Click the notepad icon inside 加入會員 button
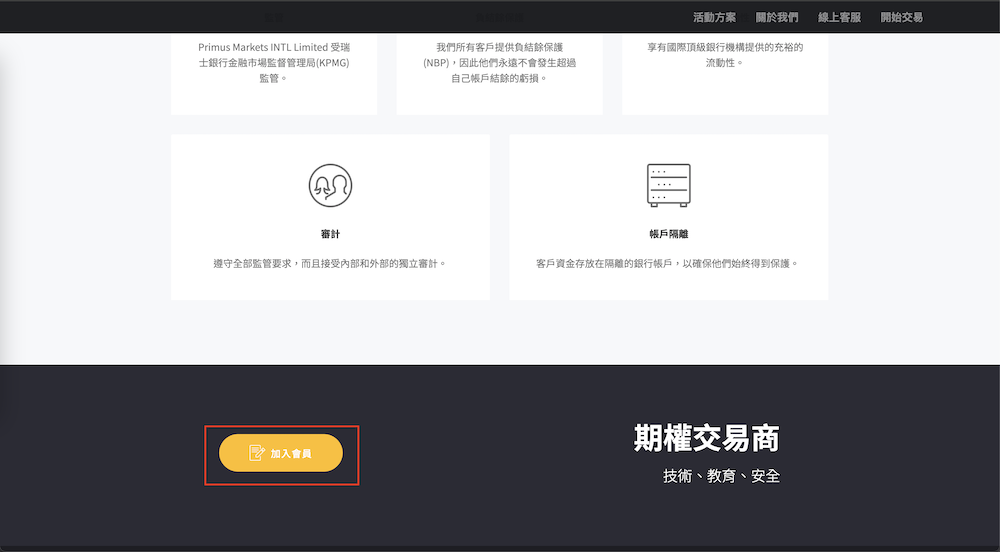Viewport: 1000px width, 552px height. pos(257,453)
